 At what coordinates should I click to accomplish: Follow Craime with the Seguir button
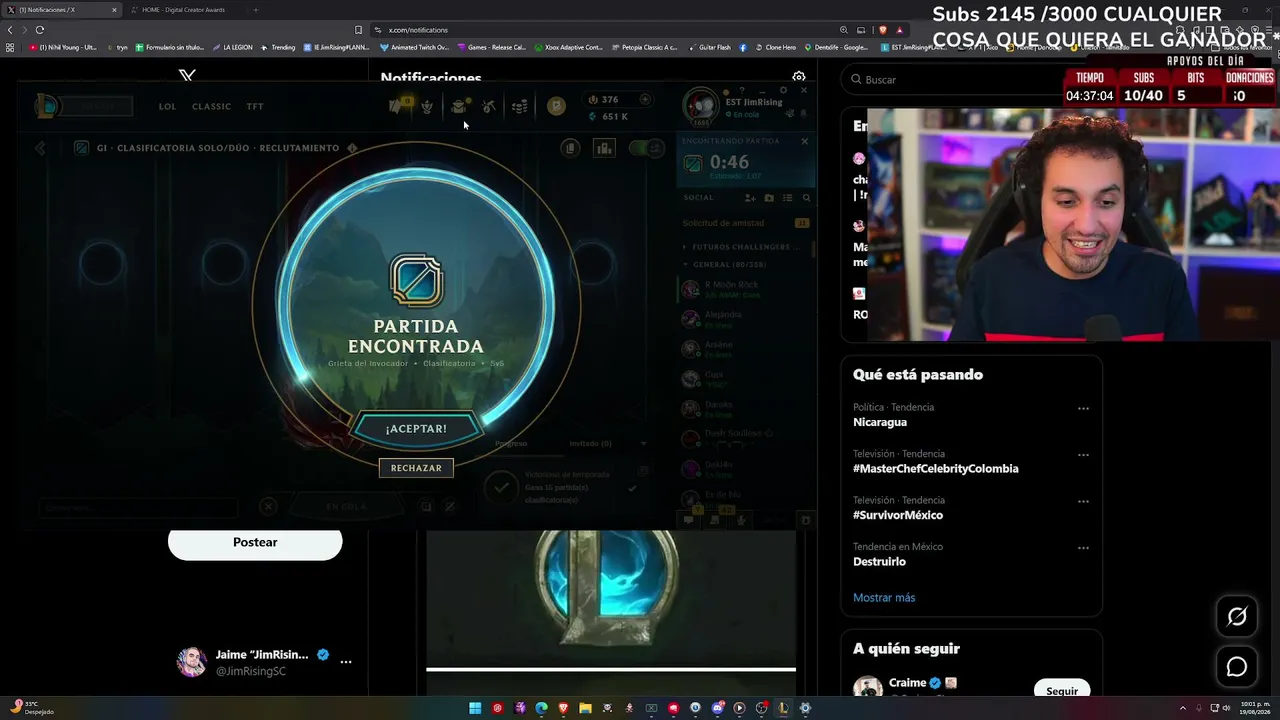(x=1062, y=691)
